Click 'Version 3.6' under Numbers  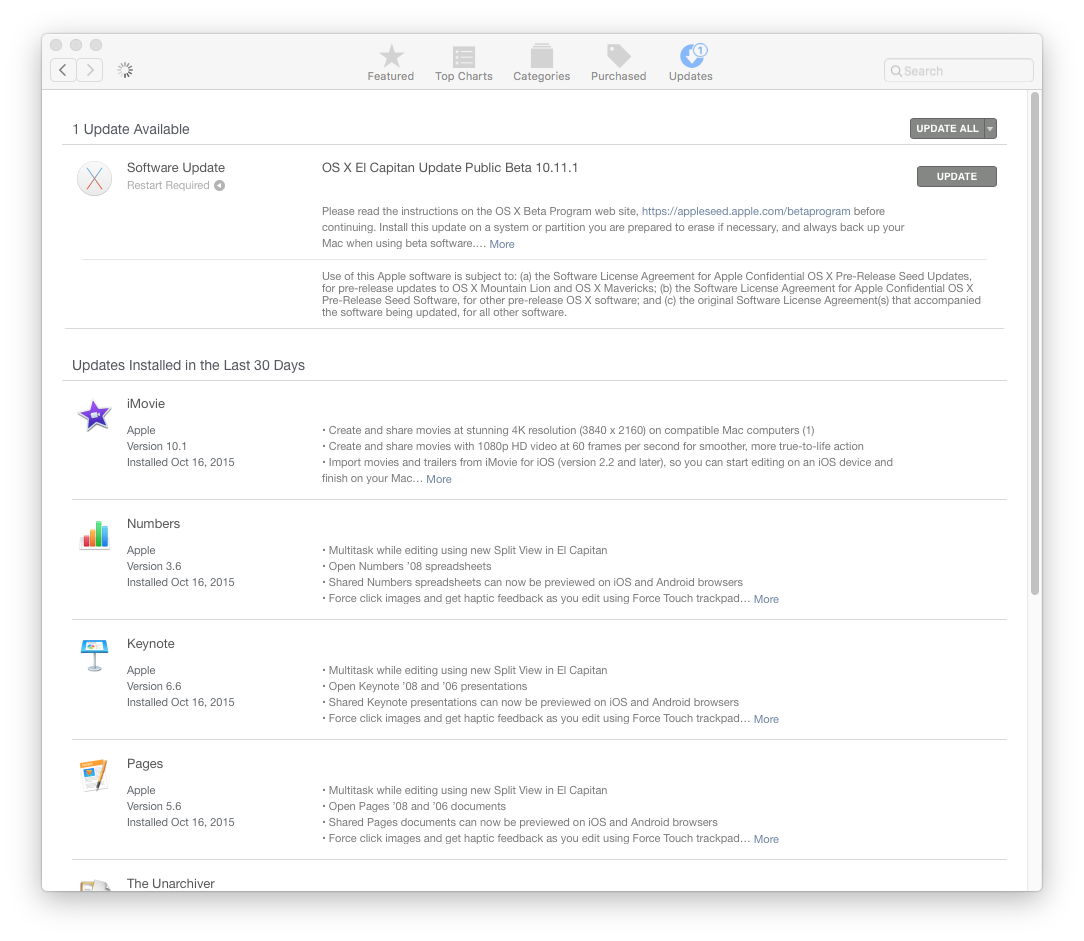pyautogui.click(x=154, y=566)
